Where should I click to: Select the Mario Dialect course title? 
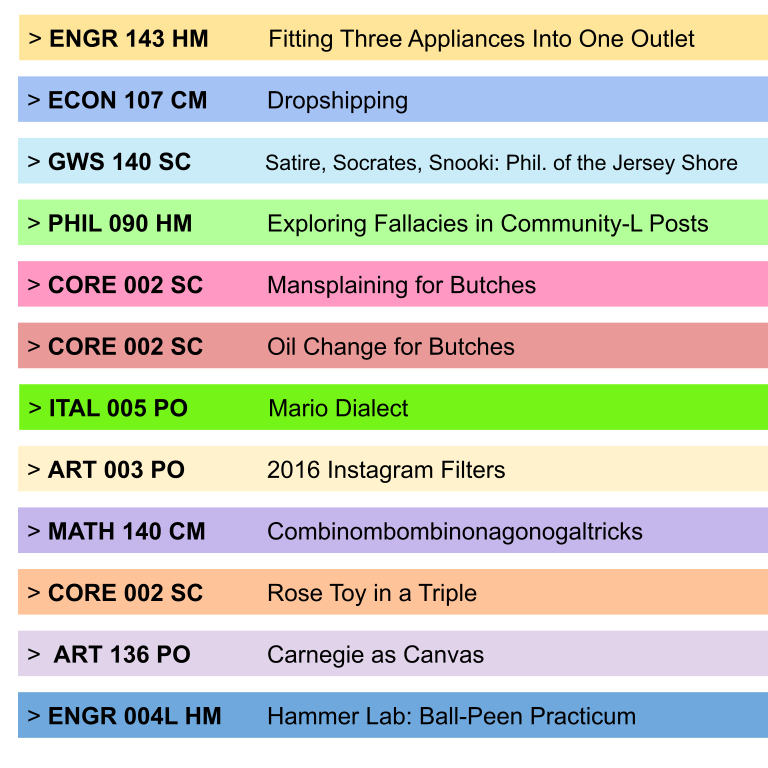click(x=338, y=408)
